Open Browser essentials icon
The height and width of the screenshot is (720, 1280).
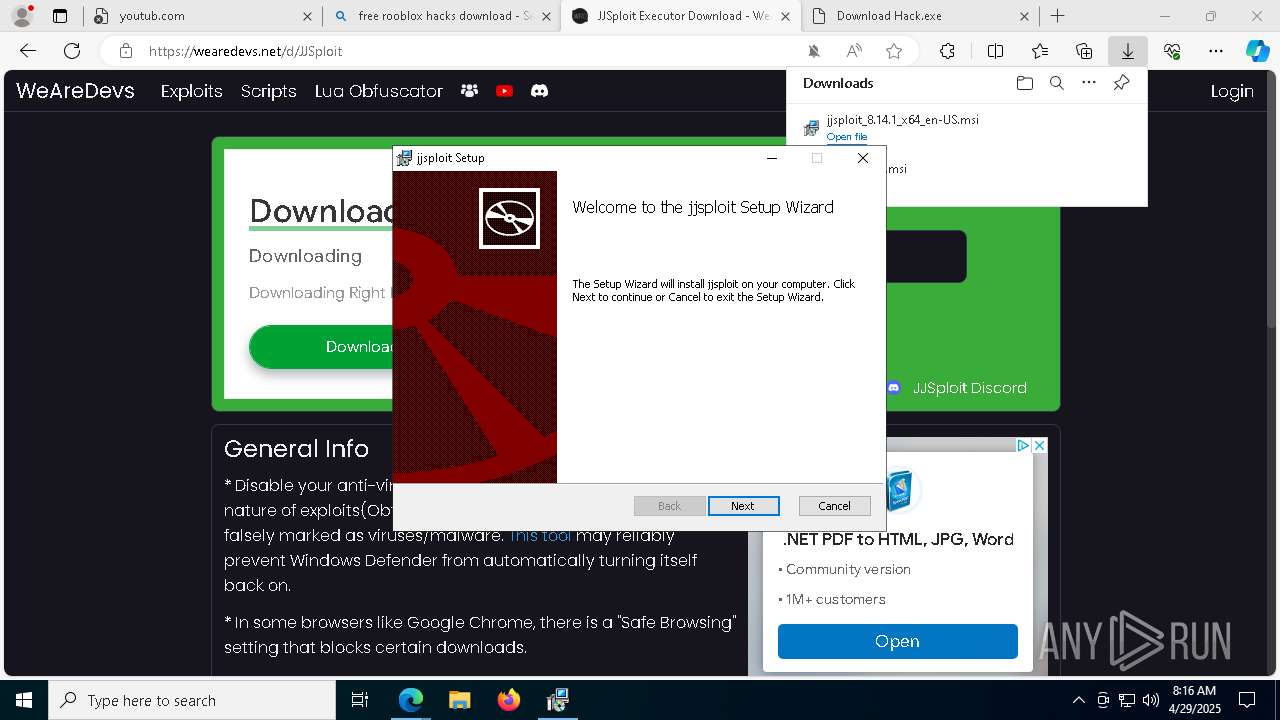click(1172, 51)
